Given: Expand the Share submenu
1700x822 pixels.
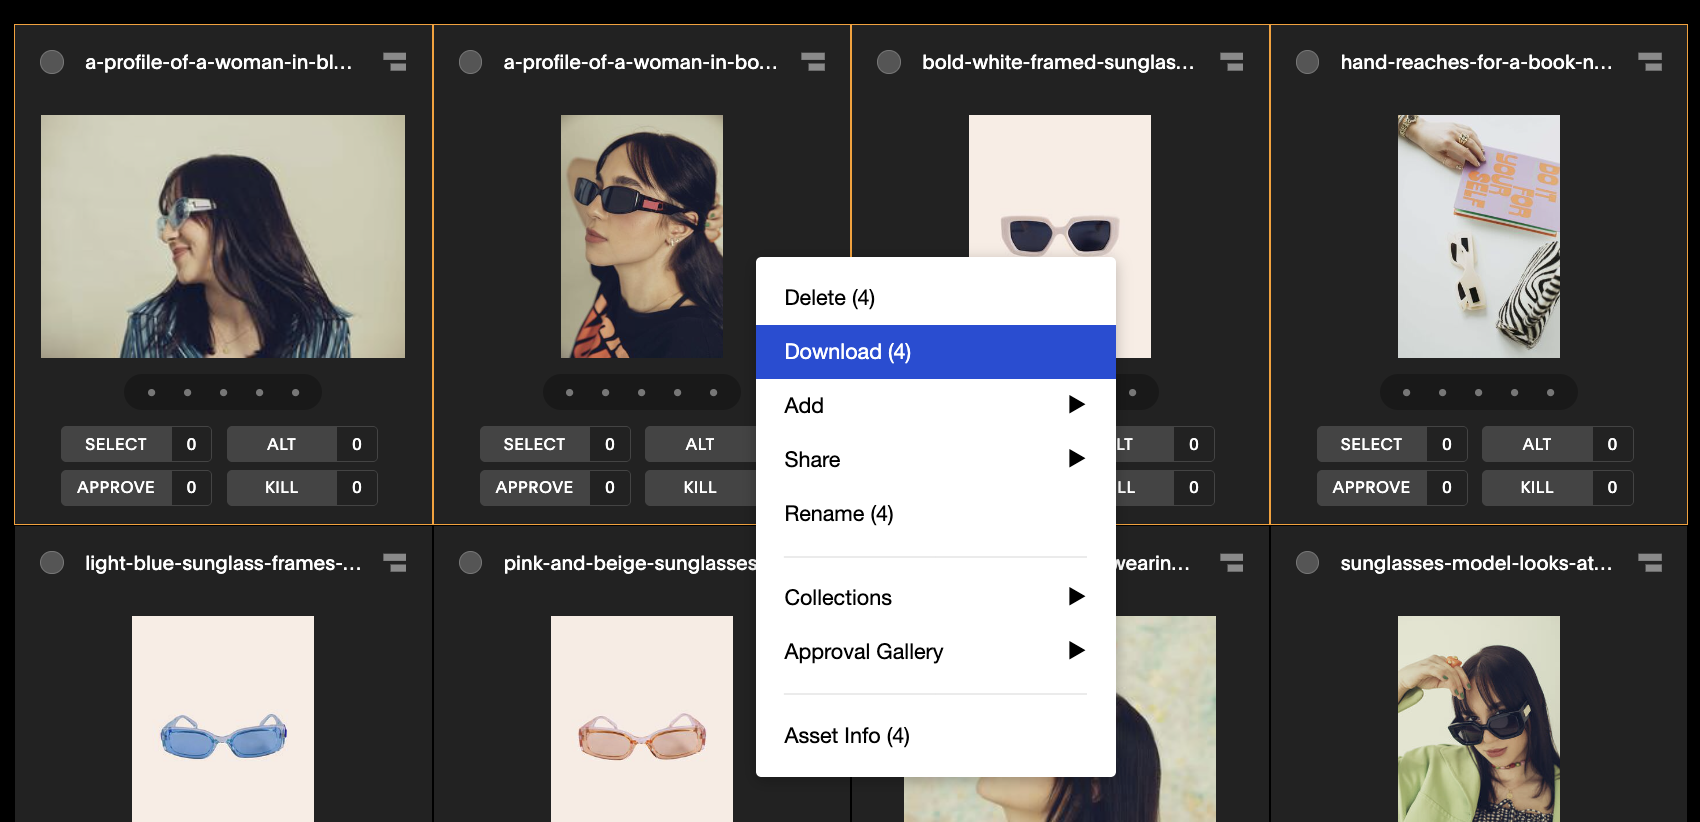Looking at the screenshot, I should [935, 460].
